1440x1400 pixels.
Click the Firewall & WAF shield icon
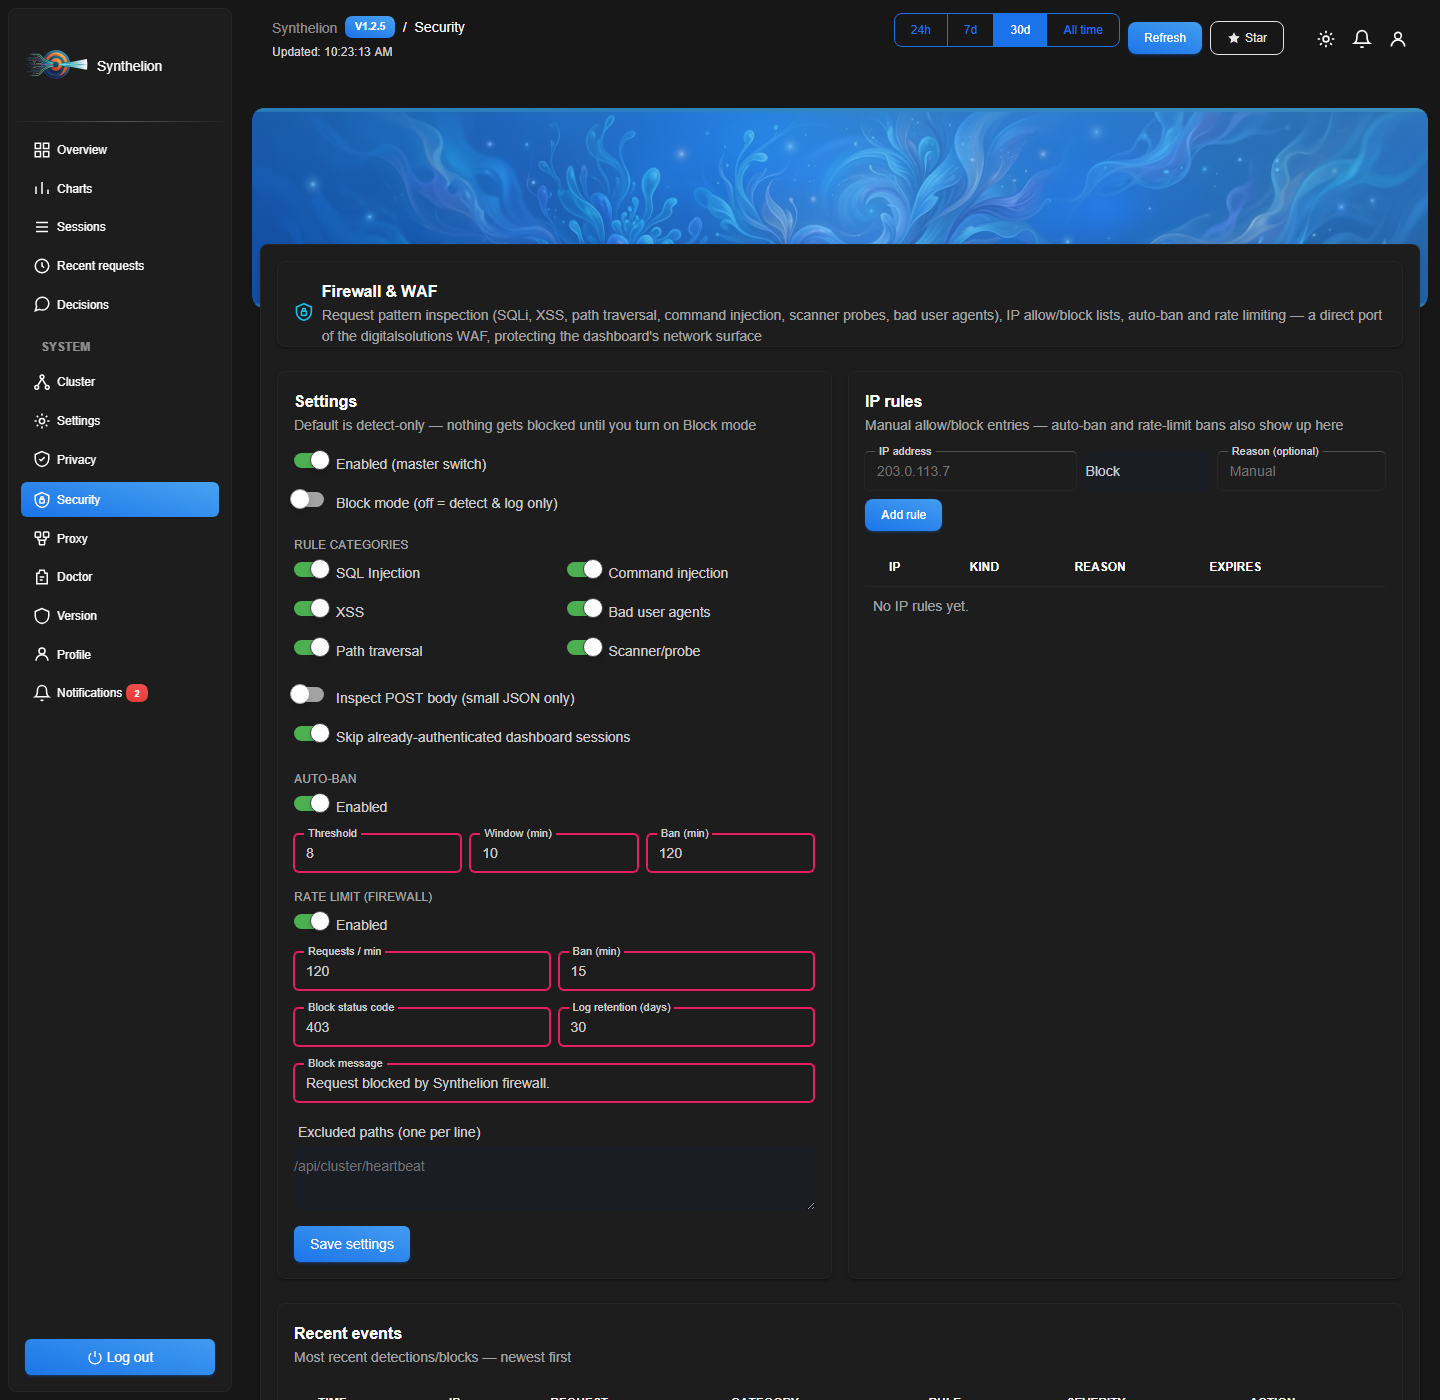[304, 312]
